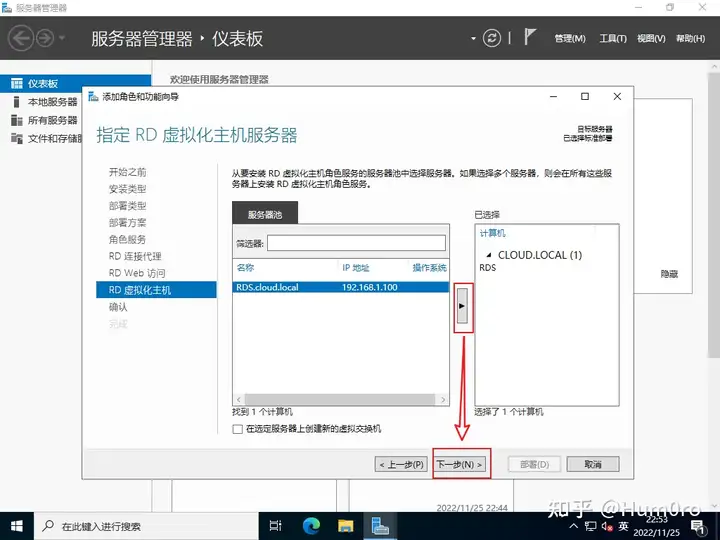Show hidden system tray icons

point(574,526)
